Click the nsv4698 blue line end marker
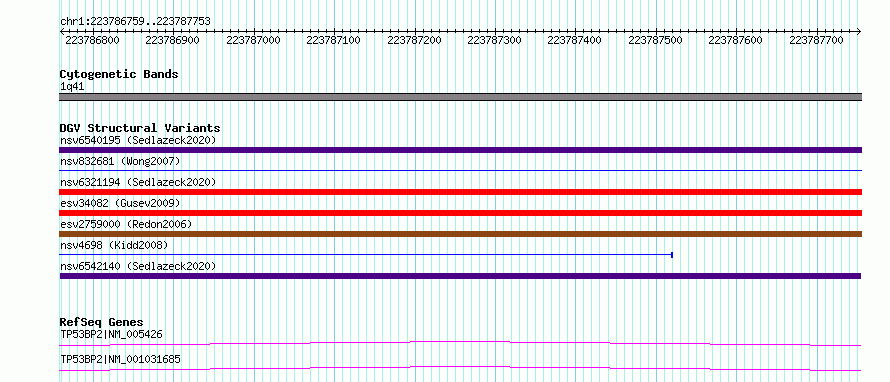Screen dimensions: 890x382 (672, 255)
